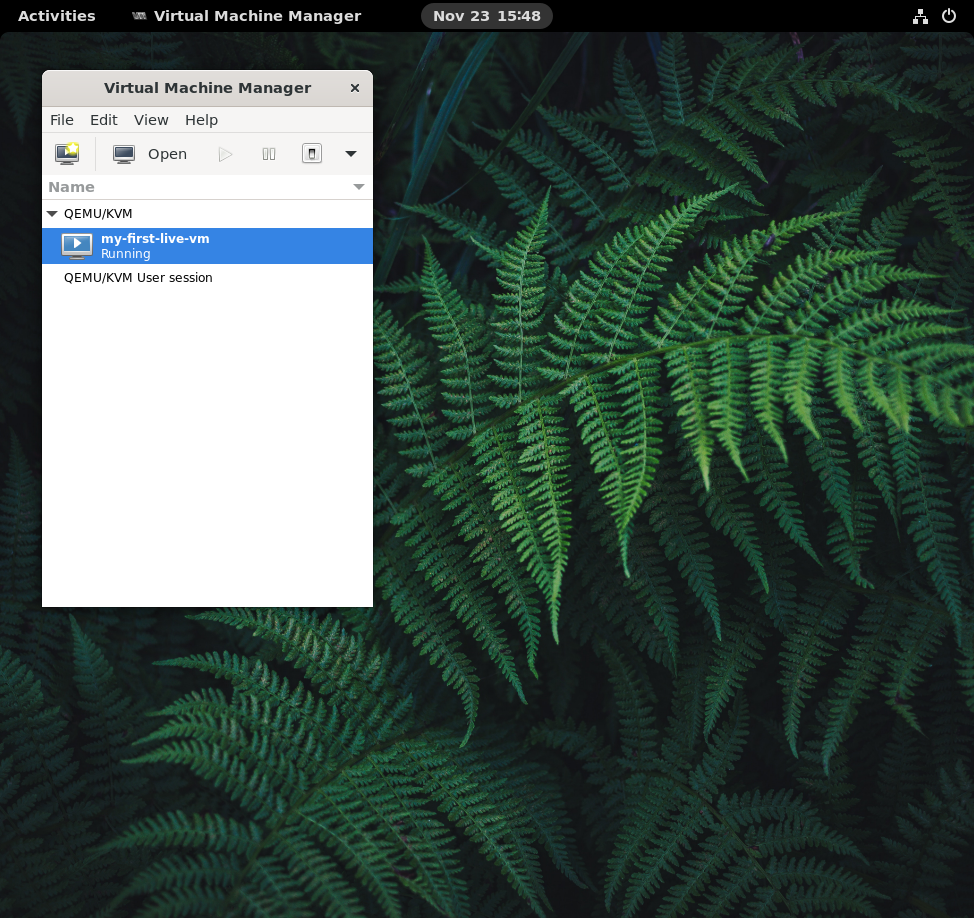Open the selected VM console

[151, 154]
